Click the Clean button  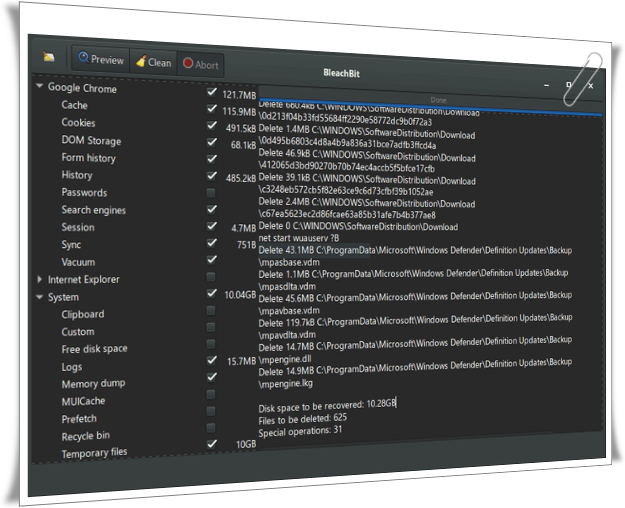[x=153, y=62]
